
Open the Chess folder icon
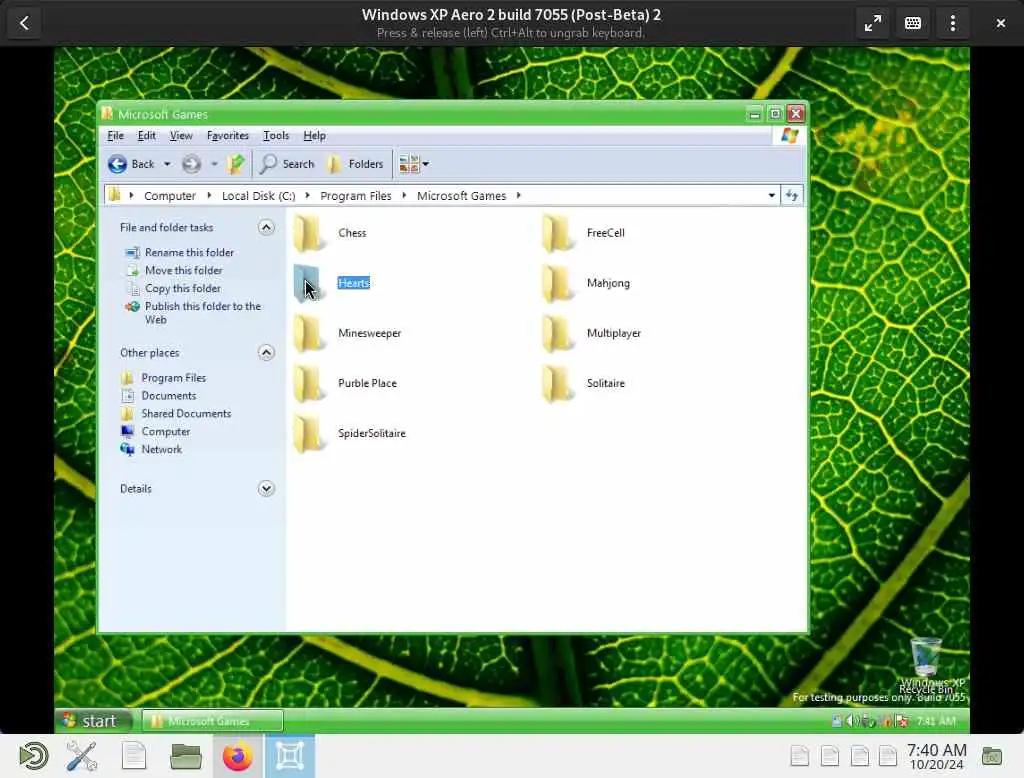[308, 233]
